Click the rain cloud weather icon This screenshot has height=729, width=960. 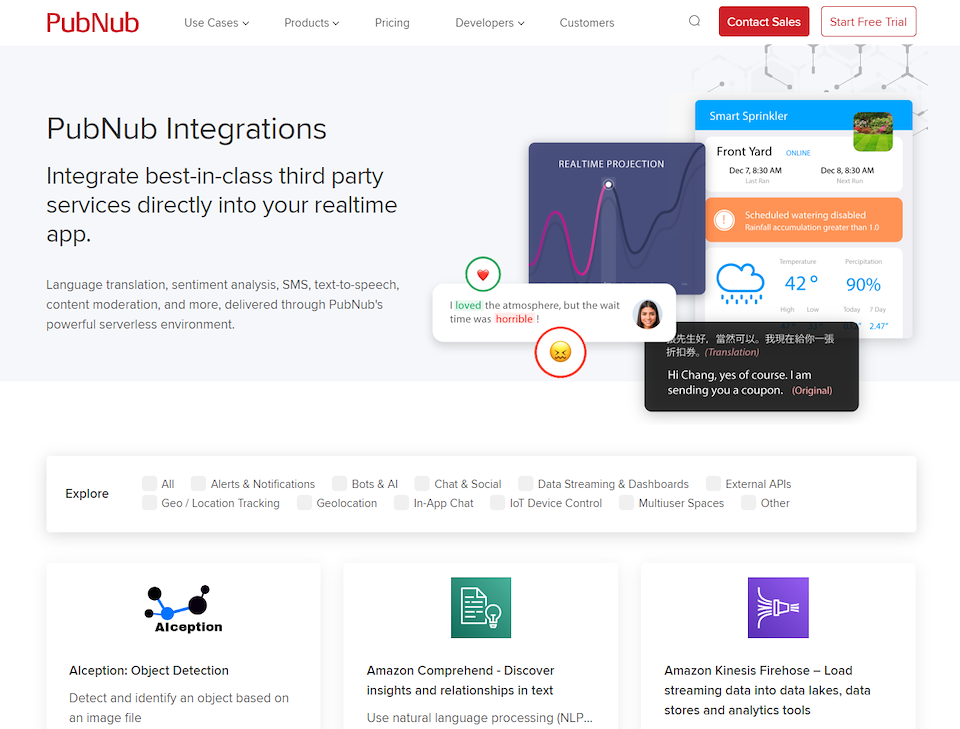[x=740, y=283]
